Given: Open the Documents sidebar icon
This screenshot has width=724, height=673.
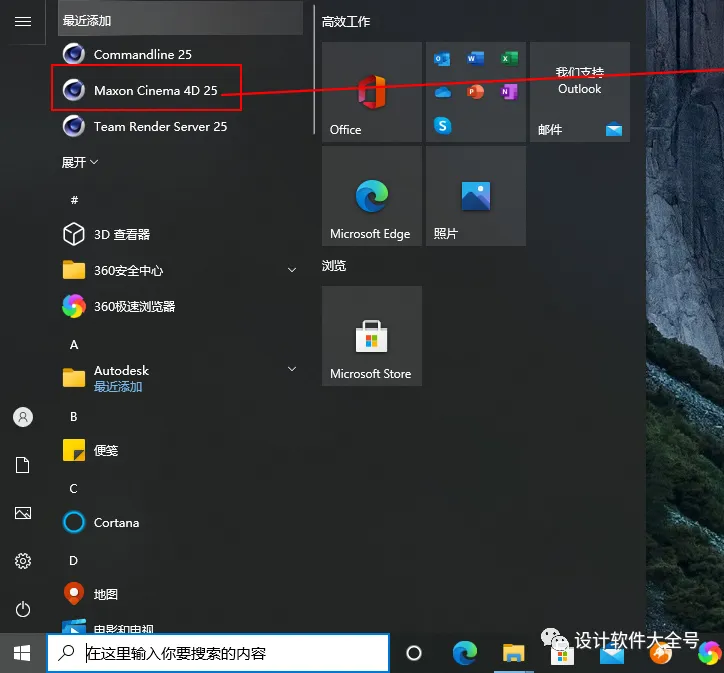Looking at the screenshot, I should [x=23, y=465].
